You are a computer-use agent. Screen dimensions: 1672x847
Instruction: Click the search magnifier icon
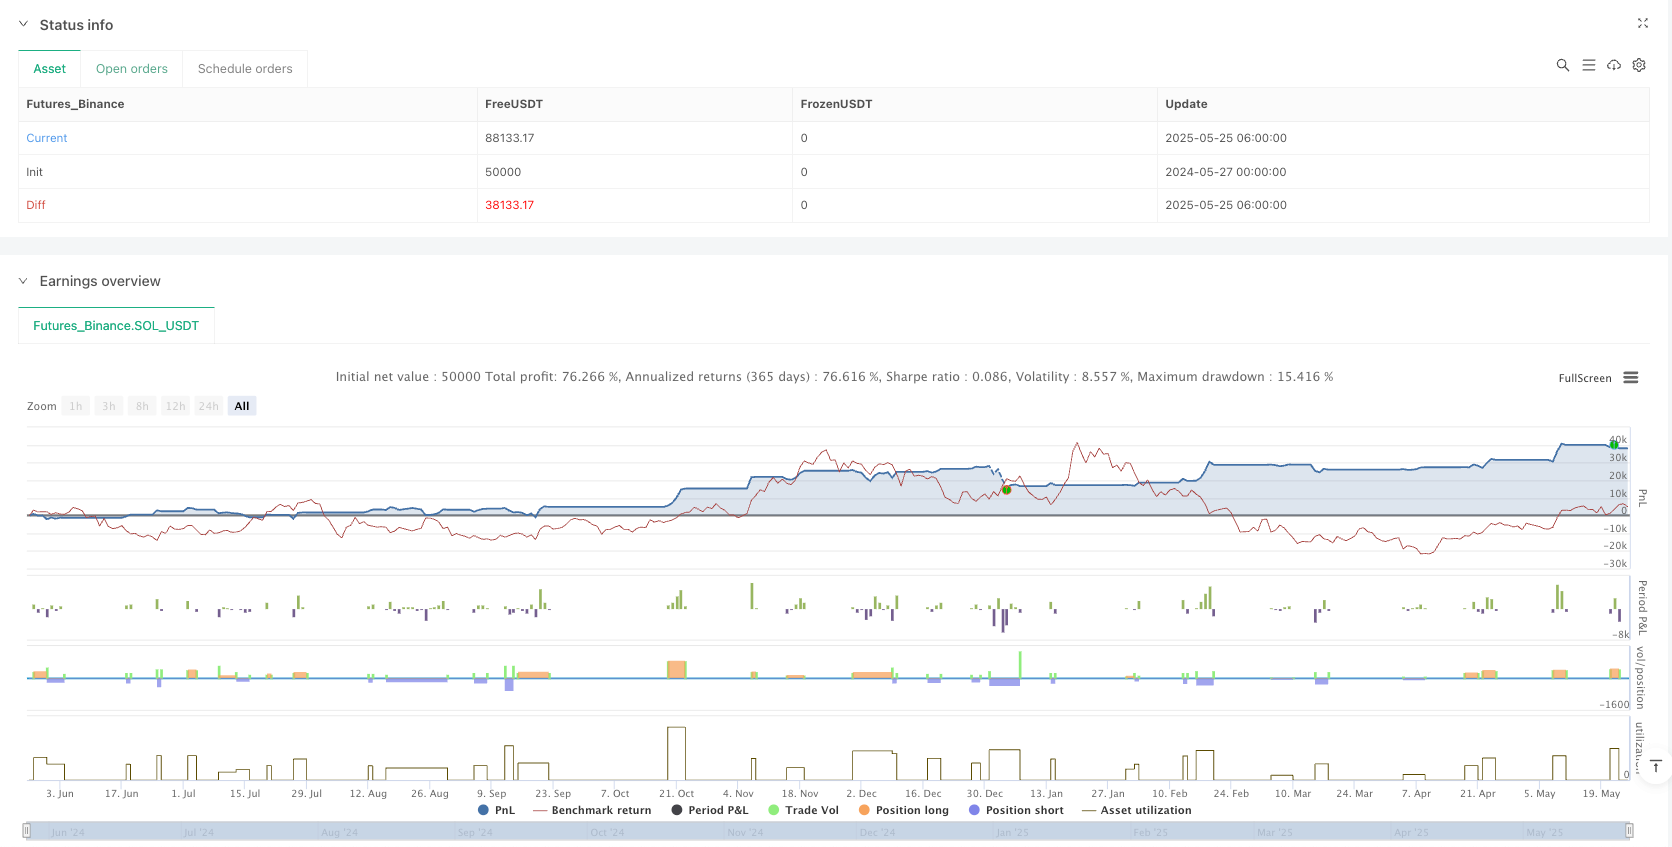click(1562, 65)
